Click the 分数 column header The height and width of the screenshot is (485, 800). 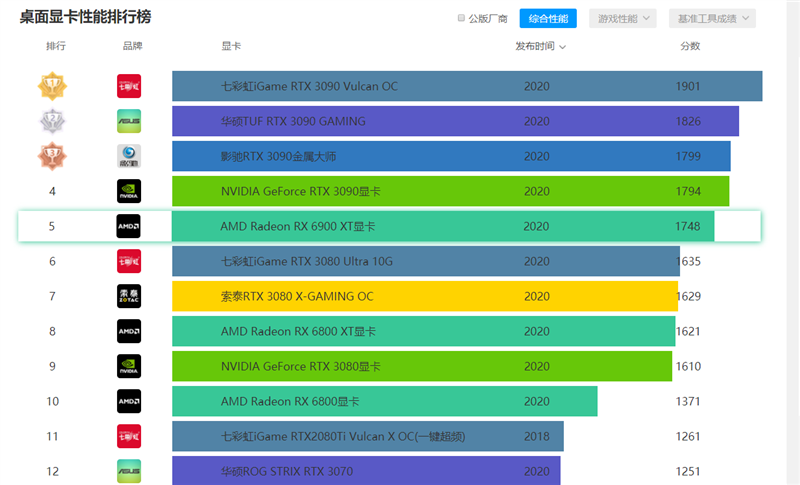tap(690, 46)
